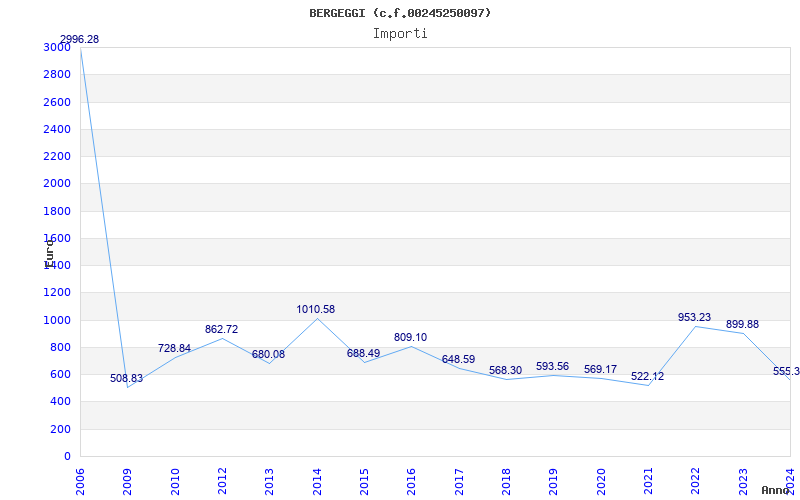Click the 2014 x-axis year label

(317, 481)
